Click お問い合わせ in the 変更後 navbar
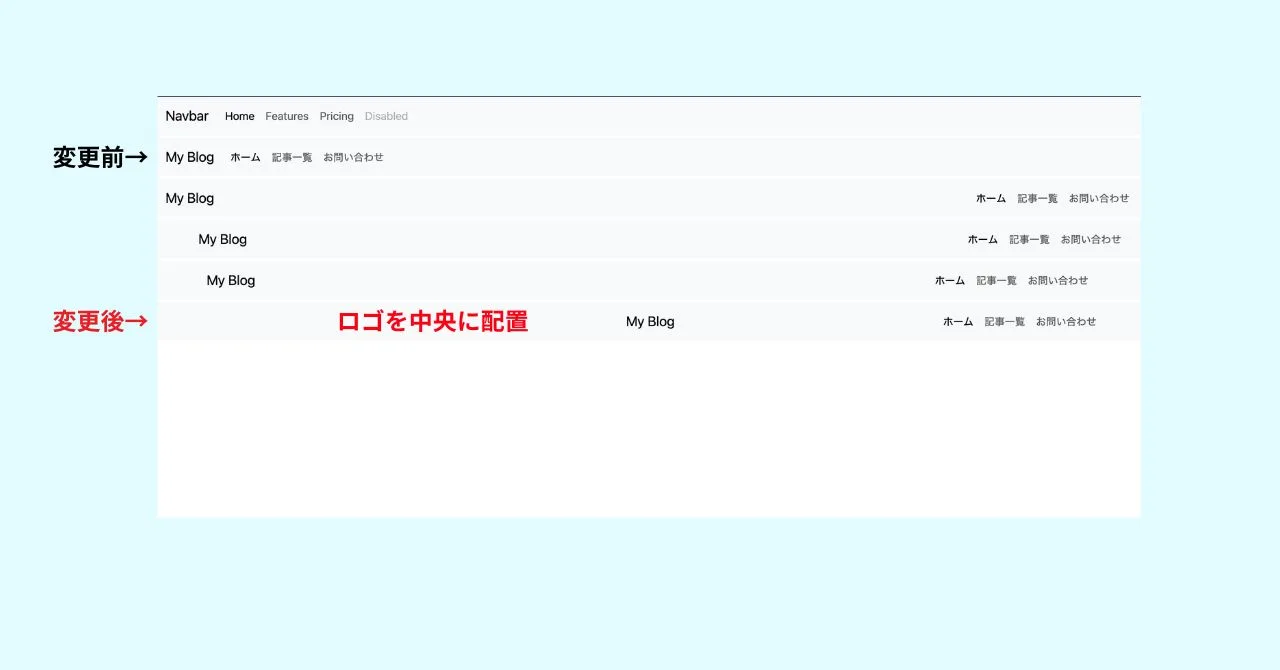The width and height of the screenshot is (1280, 670). 1066,321
